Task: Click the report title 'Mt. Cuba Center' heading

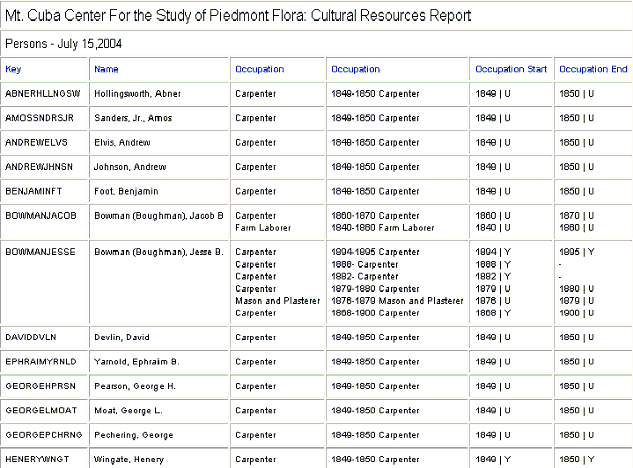Action: 238,15
